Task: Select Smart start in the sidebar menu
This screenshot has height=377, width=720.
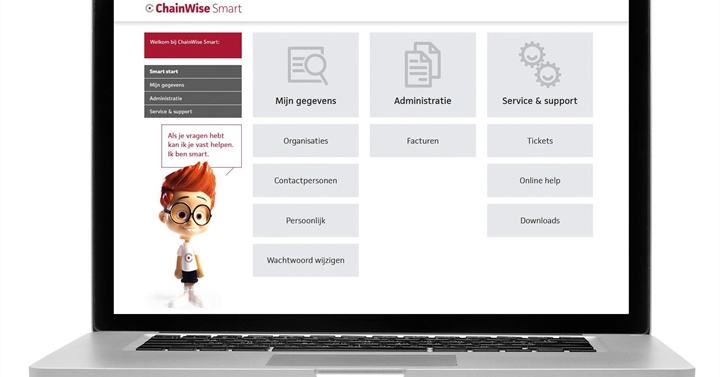Action: coord(193,72)
